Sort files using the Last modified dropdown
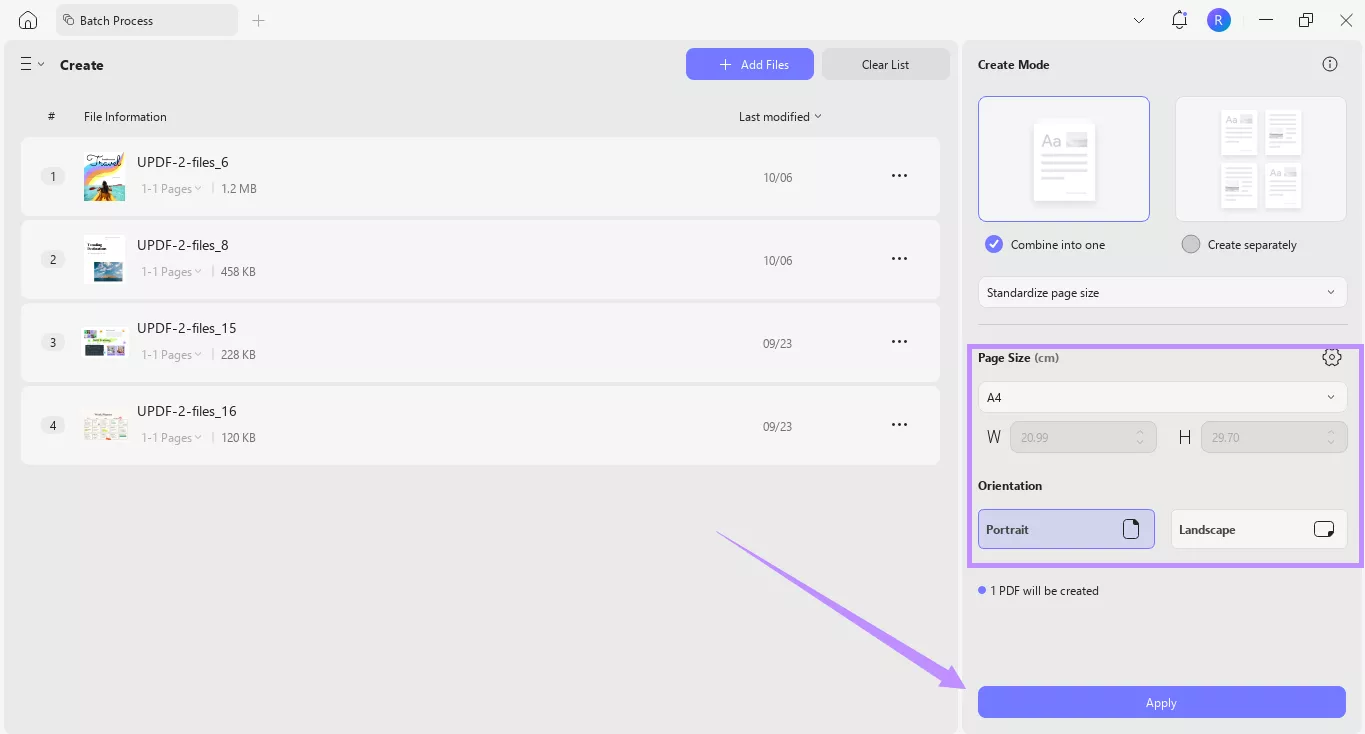1365x734 pixels. click(779, 116)
